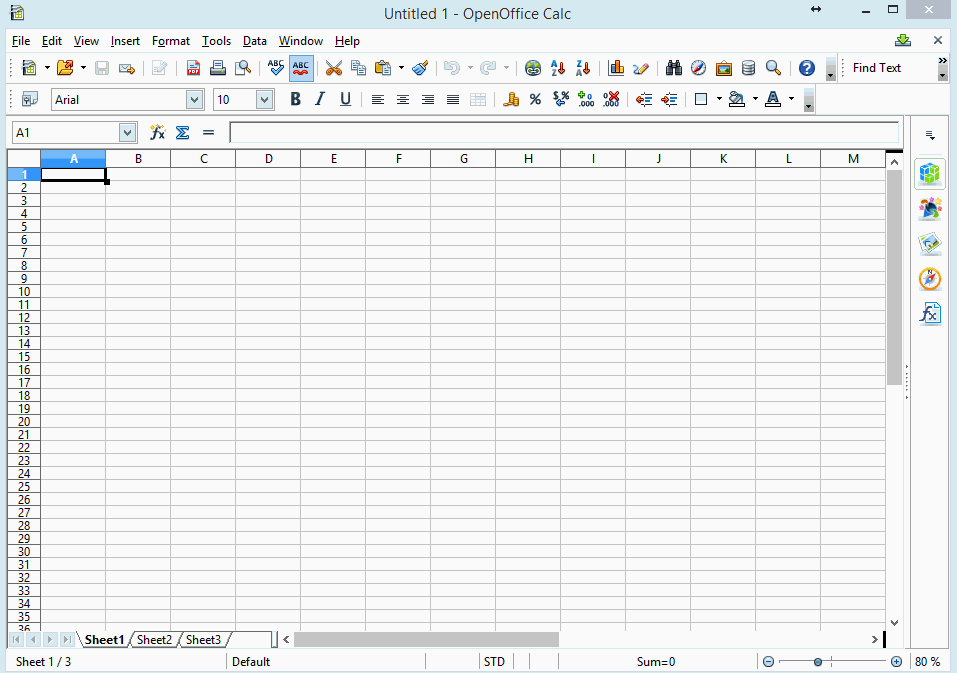
Task: Toggle Bold formatting
Action: [x=295, y=99]
